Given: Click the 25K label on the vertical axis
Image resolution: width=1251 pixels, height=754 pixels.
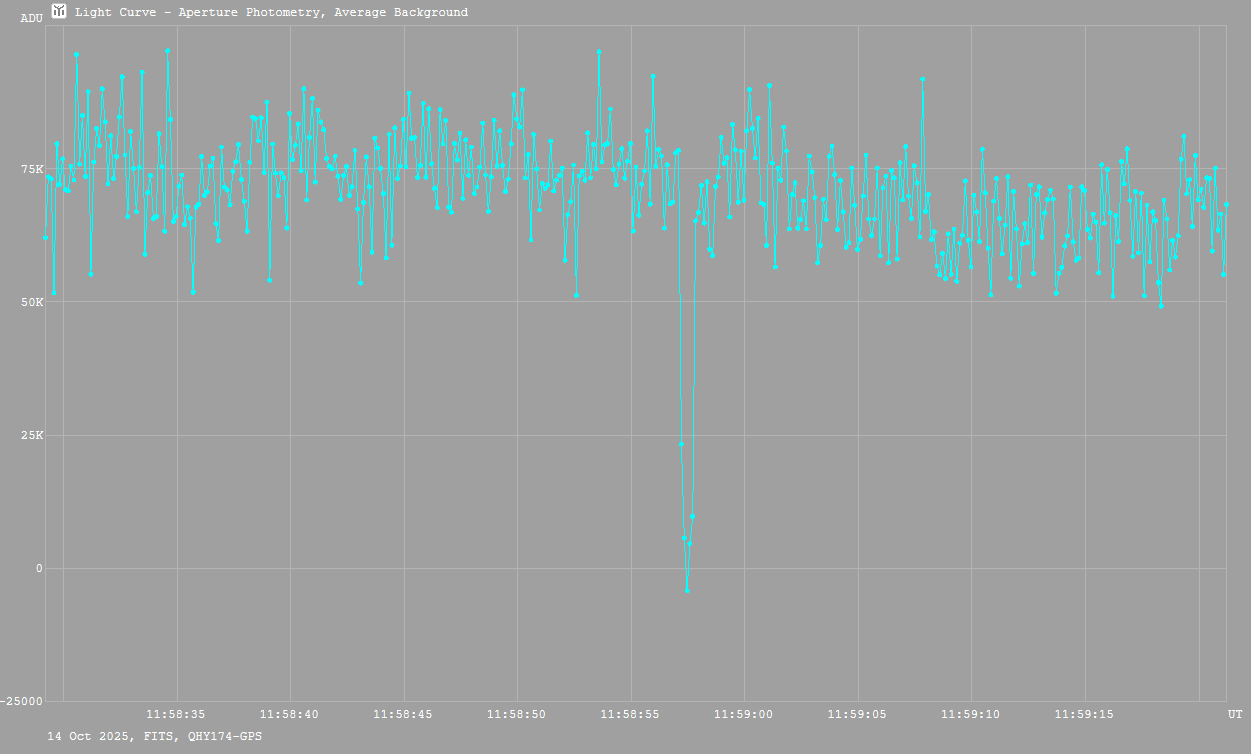Looking at the screenshot, I should click(x=32, y=435).
